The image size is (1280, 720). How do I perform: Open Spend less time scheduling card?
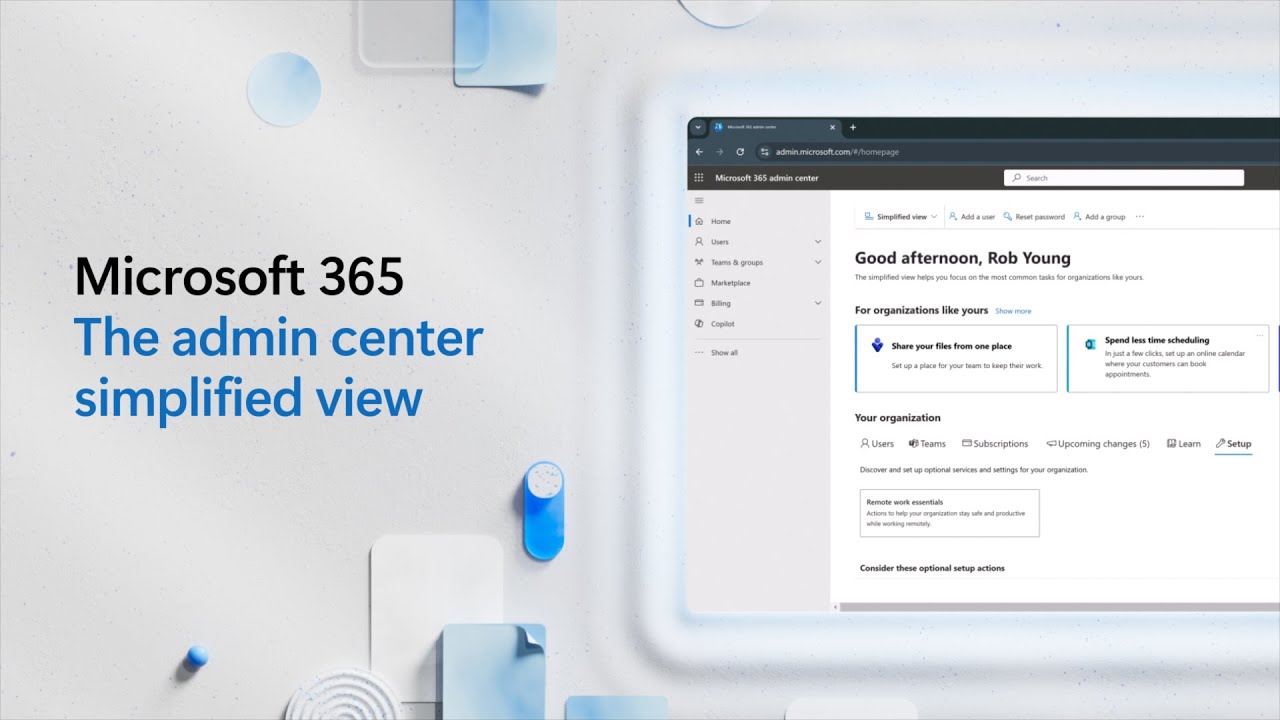(1168, 358)
